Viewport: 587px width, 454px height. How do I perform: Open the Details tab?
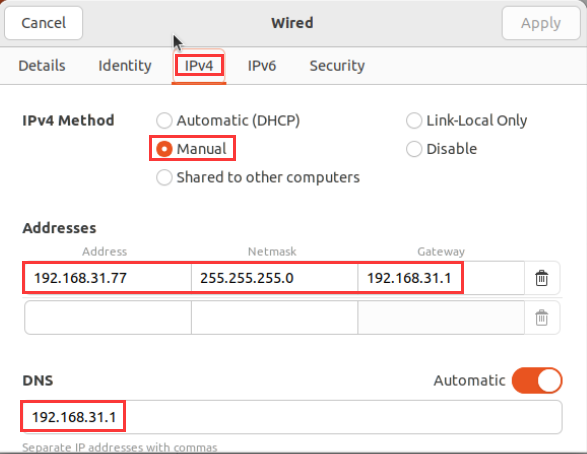click(x=42, y=66)
